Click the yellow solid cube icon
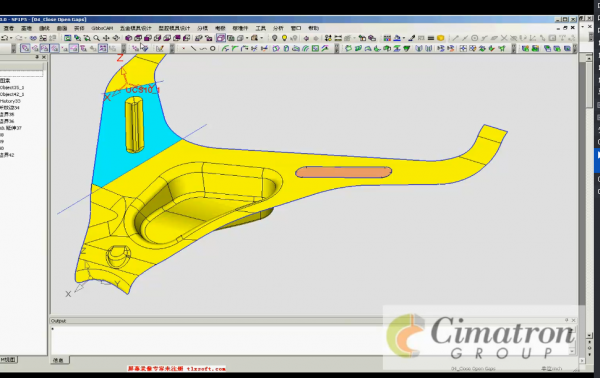600x378 pixels. coord(440,38)
